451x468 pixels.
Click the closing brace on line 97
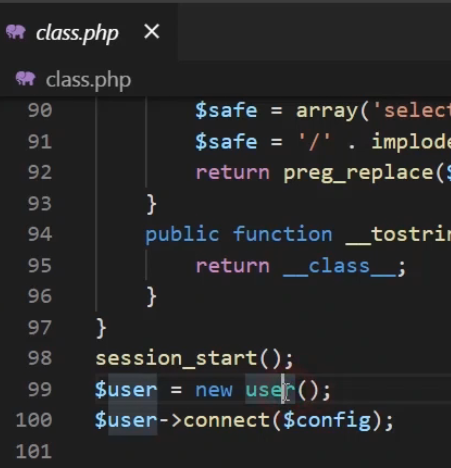(x=101, y=328)
